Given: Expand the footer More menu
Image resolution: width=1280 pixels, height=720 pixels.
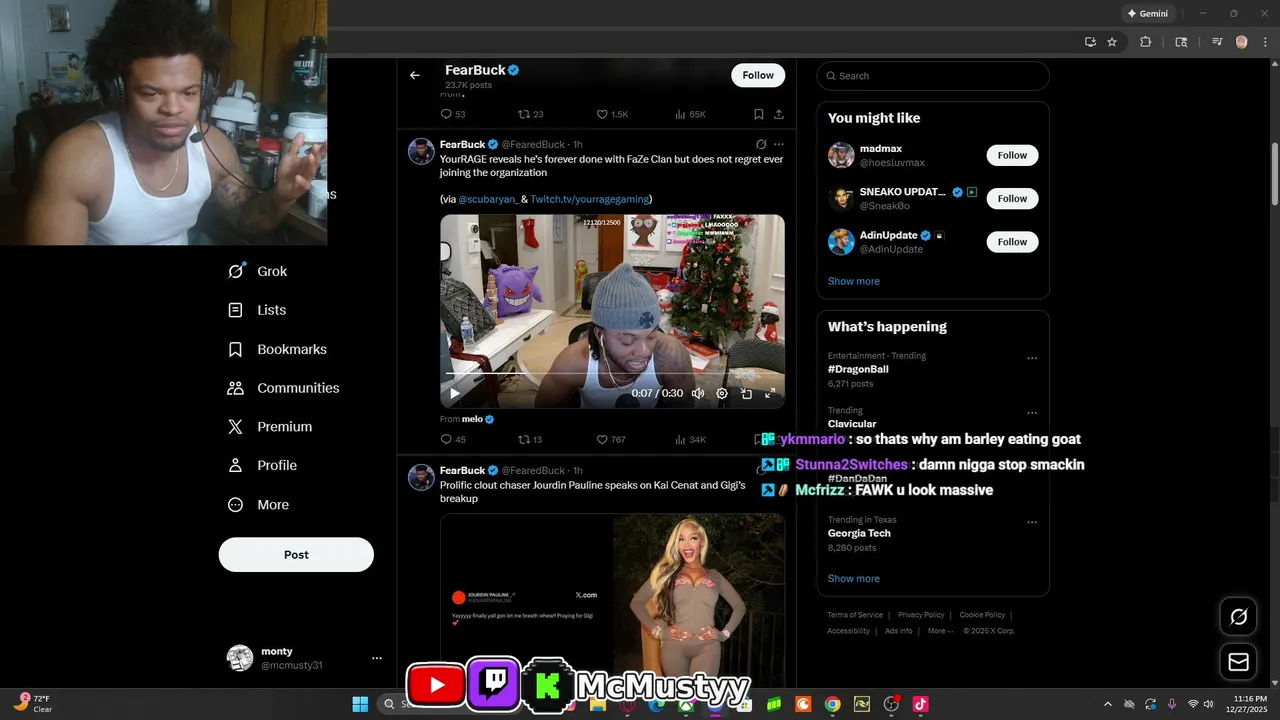Looking at the screenshot, I should pyautogui.click(x=940, y=631).
